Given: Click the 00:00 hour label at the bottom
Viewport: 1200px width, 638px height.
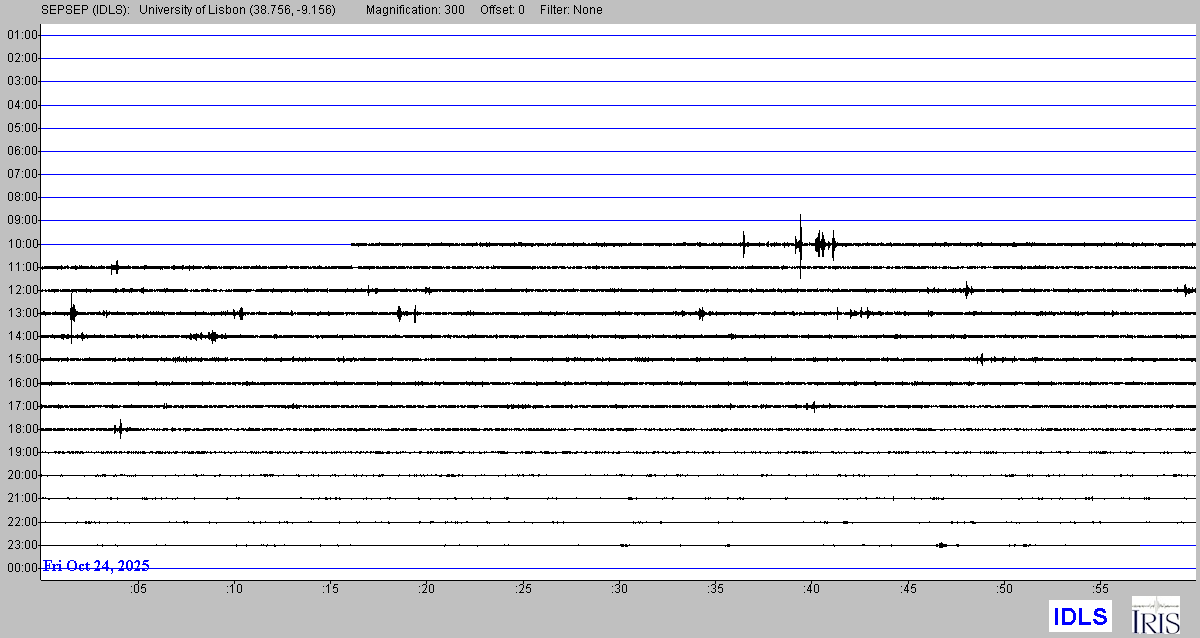Looking at the screenshot, I should tap(22, 568).
